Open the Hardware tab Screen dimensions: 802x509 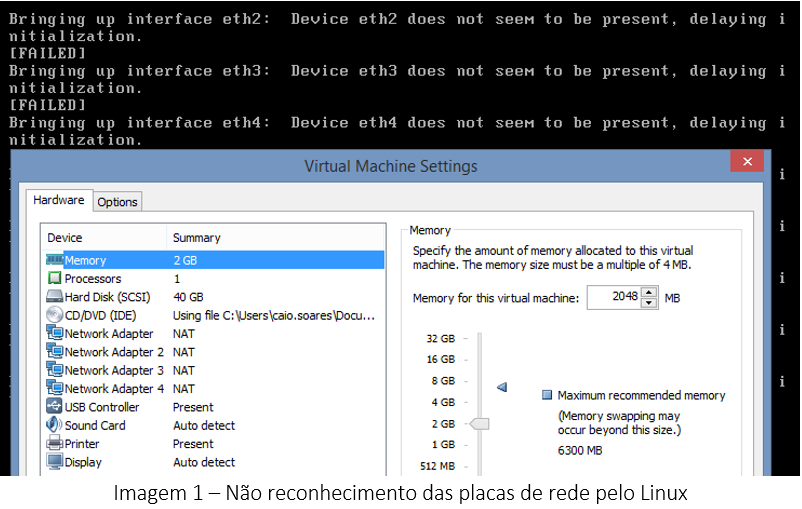point(59,200)
